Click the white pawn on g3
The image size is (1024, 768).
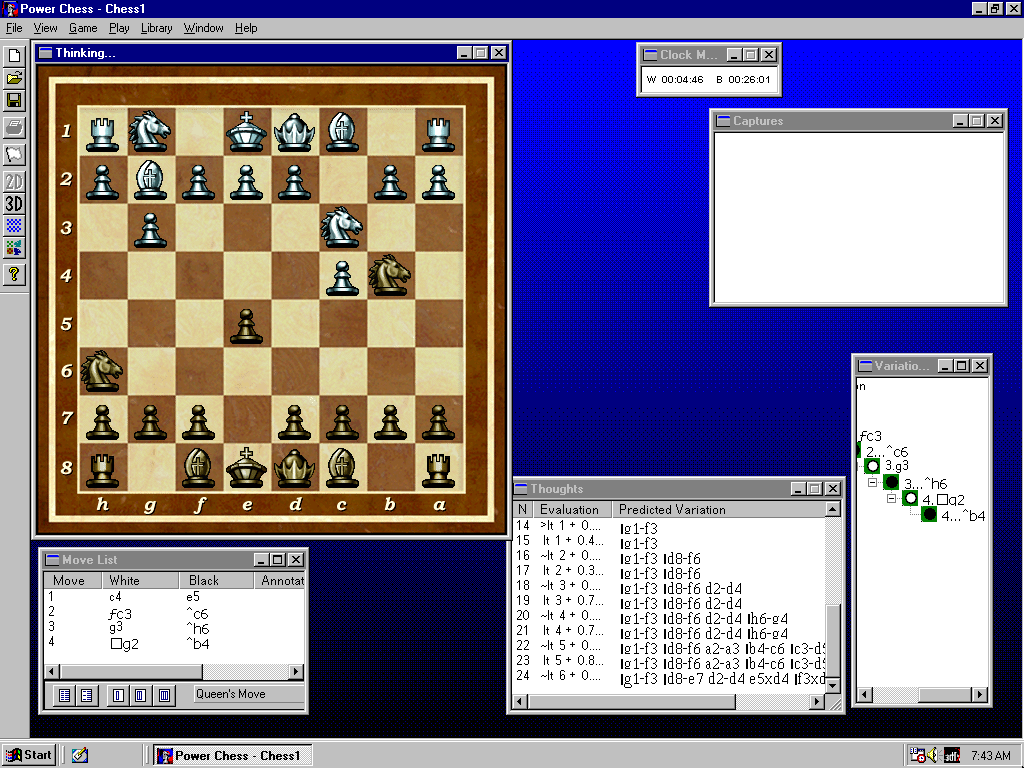click(x=150, y=229)
